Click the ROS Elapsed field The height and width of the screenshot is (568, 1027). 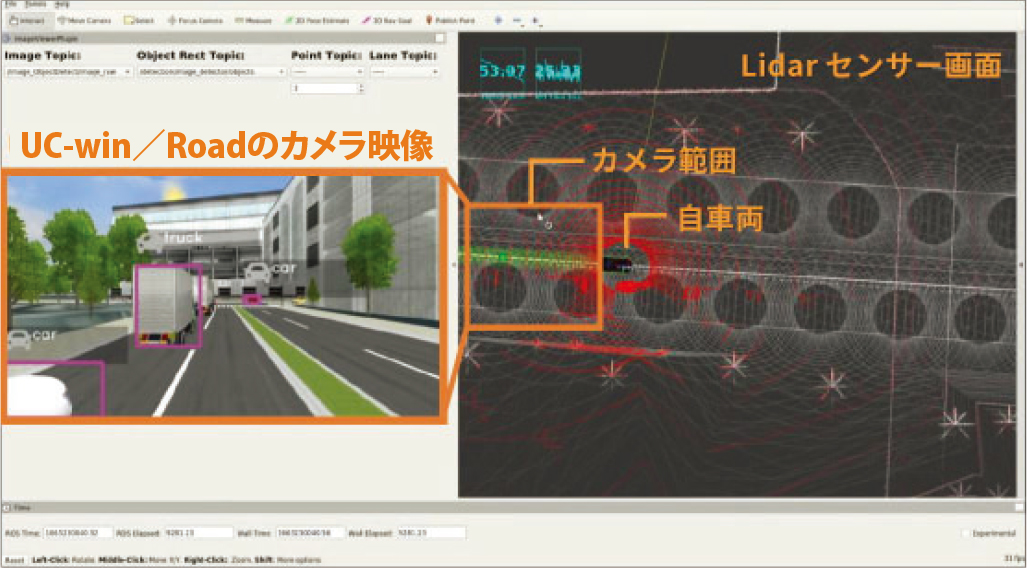pos(198,533)
